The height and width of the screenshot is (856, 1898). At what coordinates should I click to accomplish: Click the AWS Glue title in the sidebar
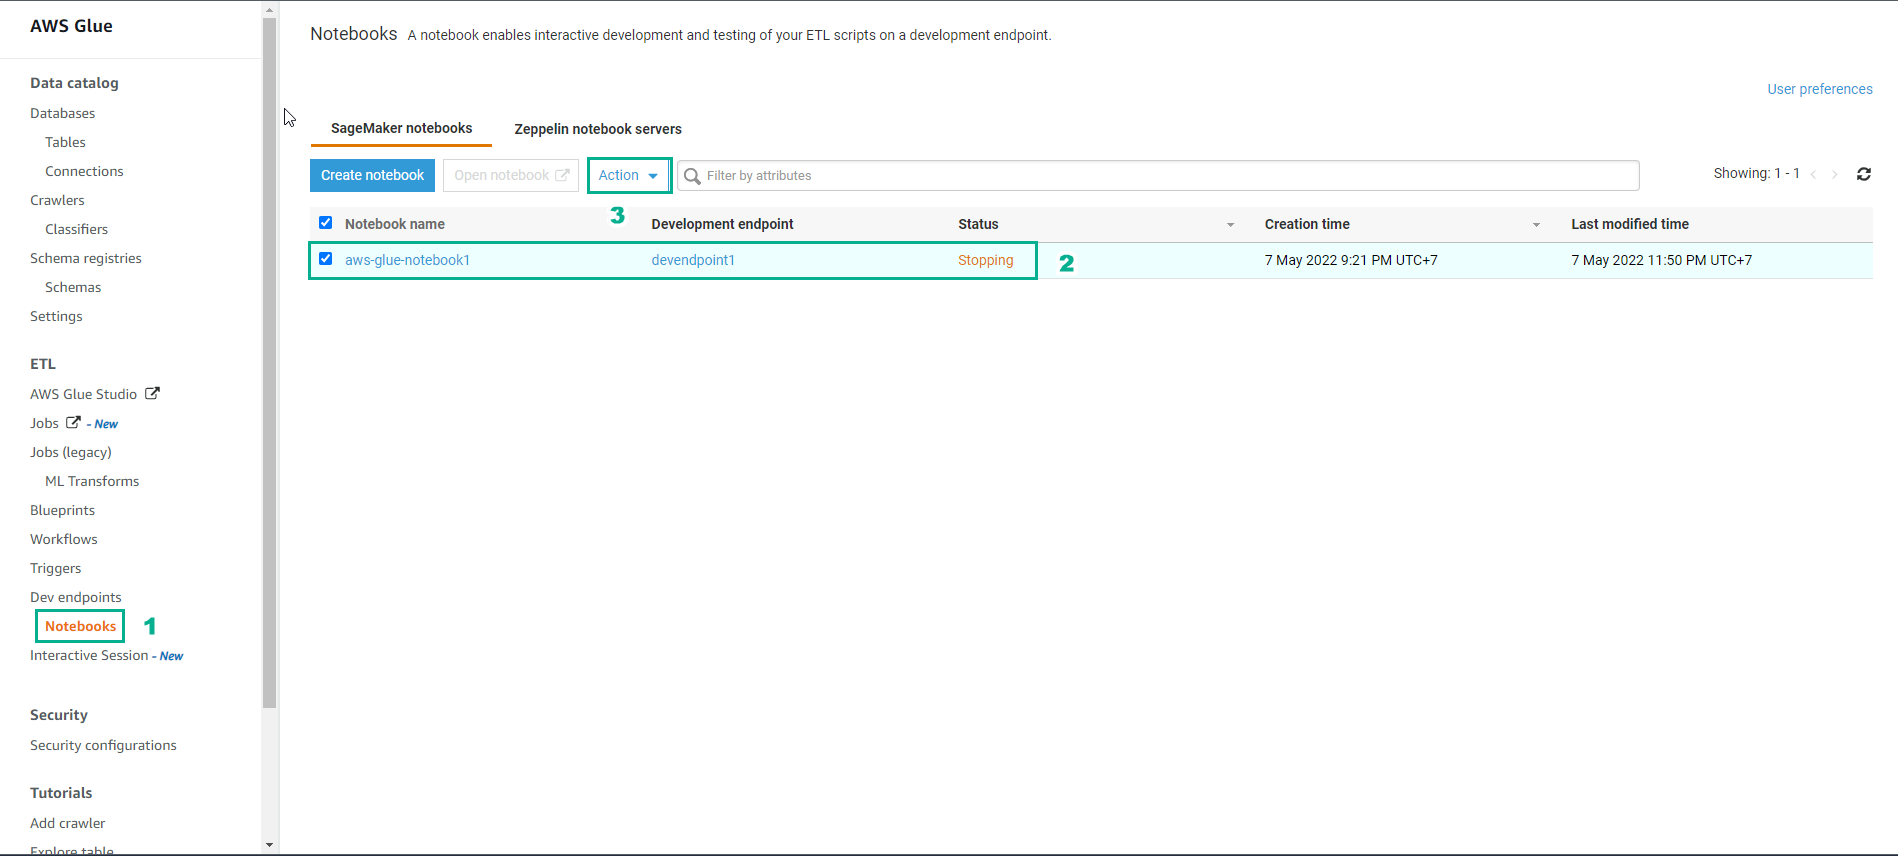click(71, 26)
